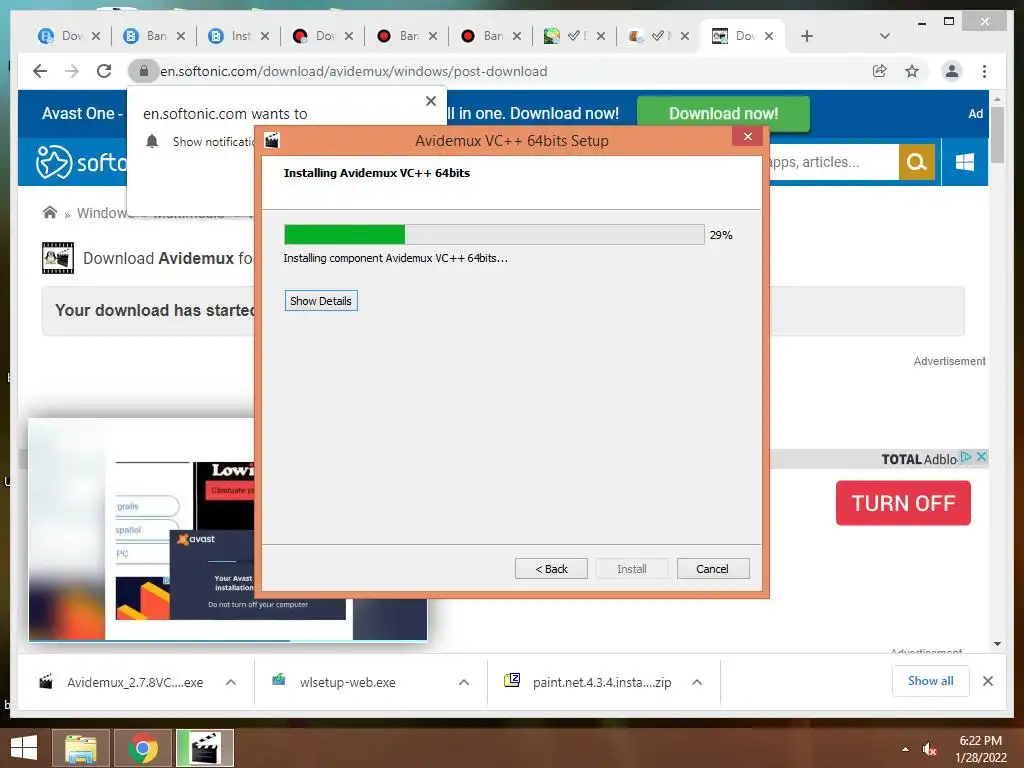The width and height of the screenshot is (1024, 768).
Task: Click the Avidemux clapperboard icon in setup title
Action: tap(272, 140)
